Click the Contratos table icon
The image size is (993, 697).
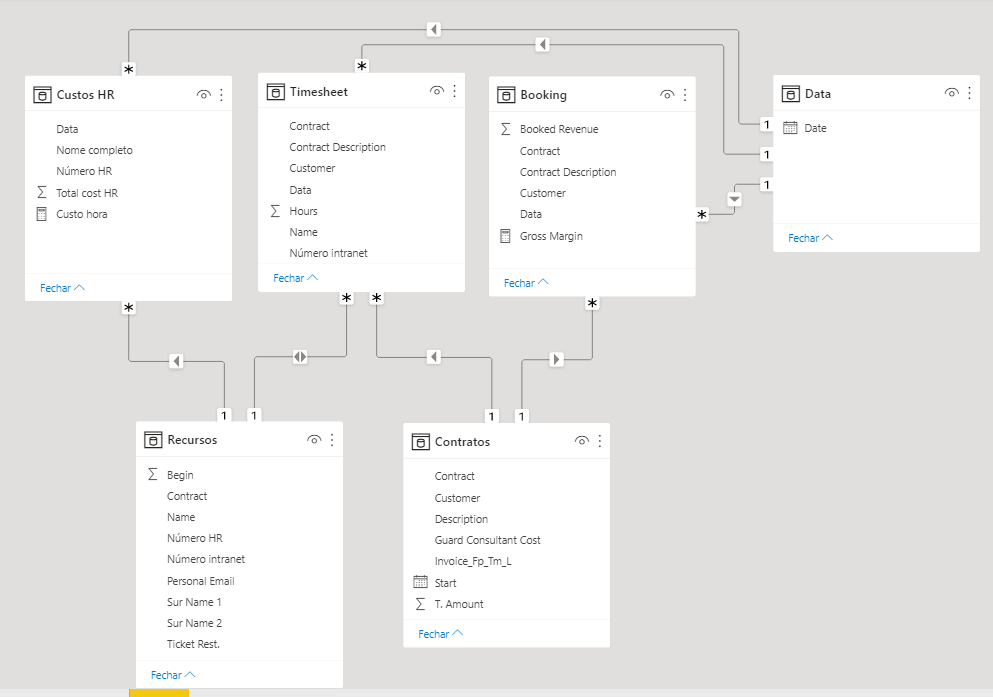point(421,442)
